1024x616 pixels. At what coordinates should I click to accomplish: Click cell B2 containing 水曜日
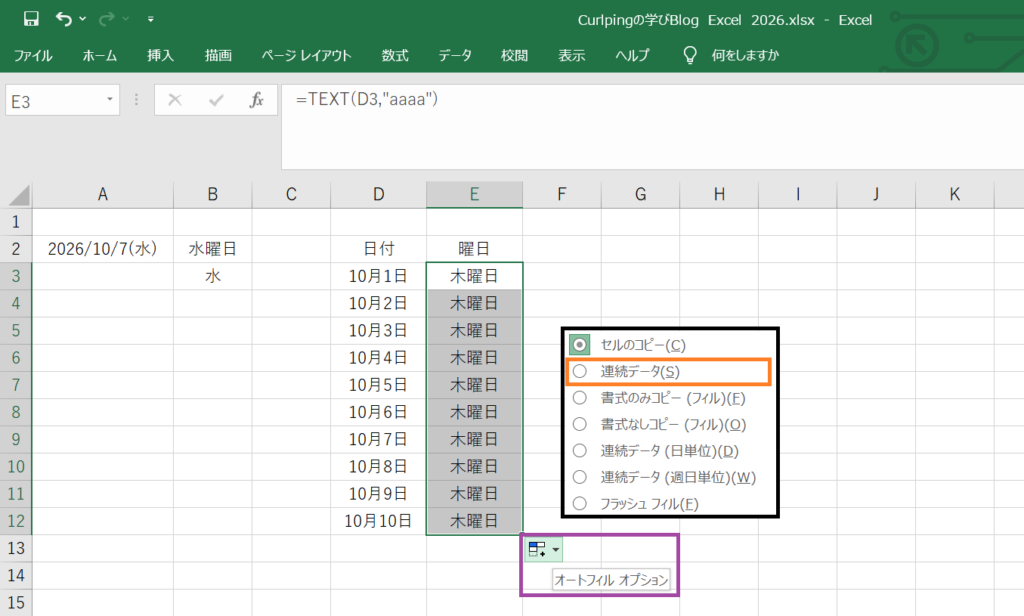click(x=212, y=249)
